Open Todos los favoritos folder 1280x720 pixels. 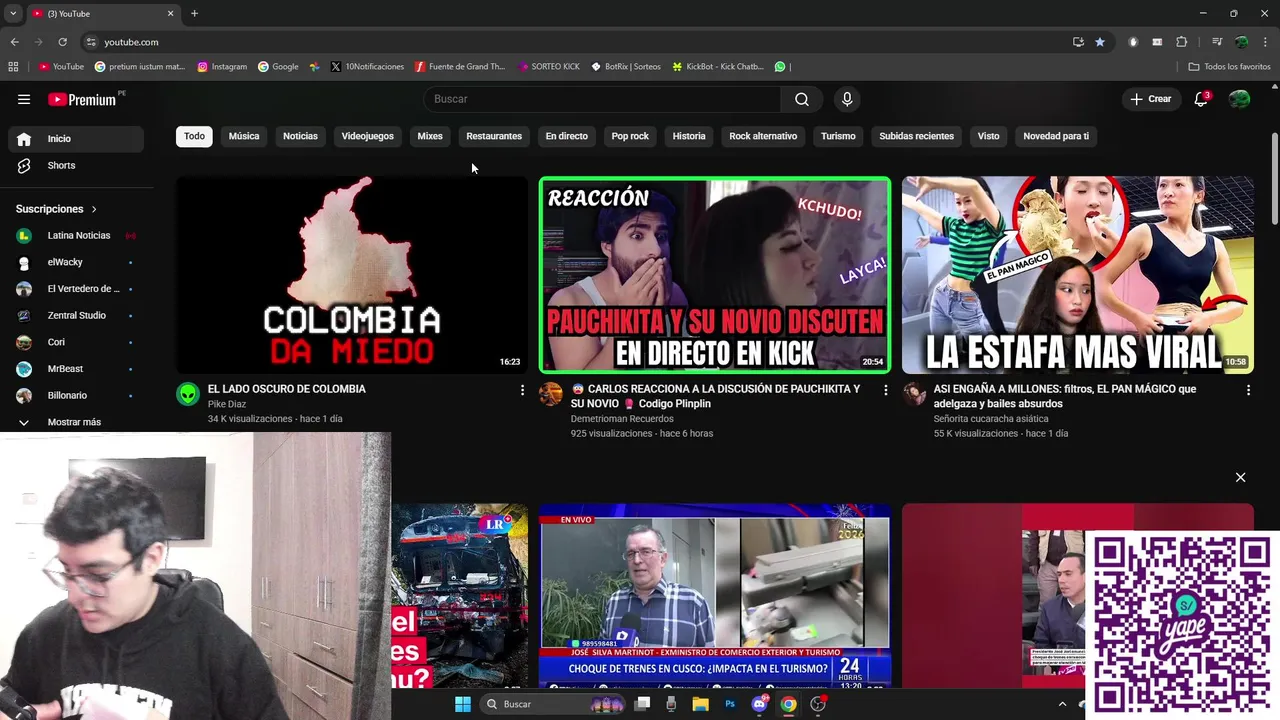pyautogui.click(x=1229, y=67)
